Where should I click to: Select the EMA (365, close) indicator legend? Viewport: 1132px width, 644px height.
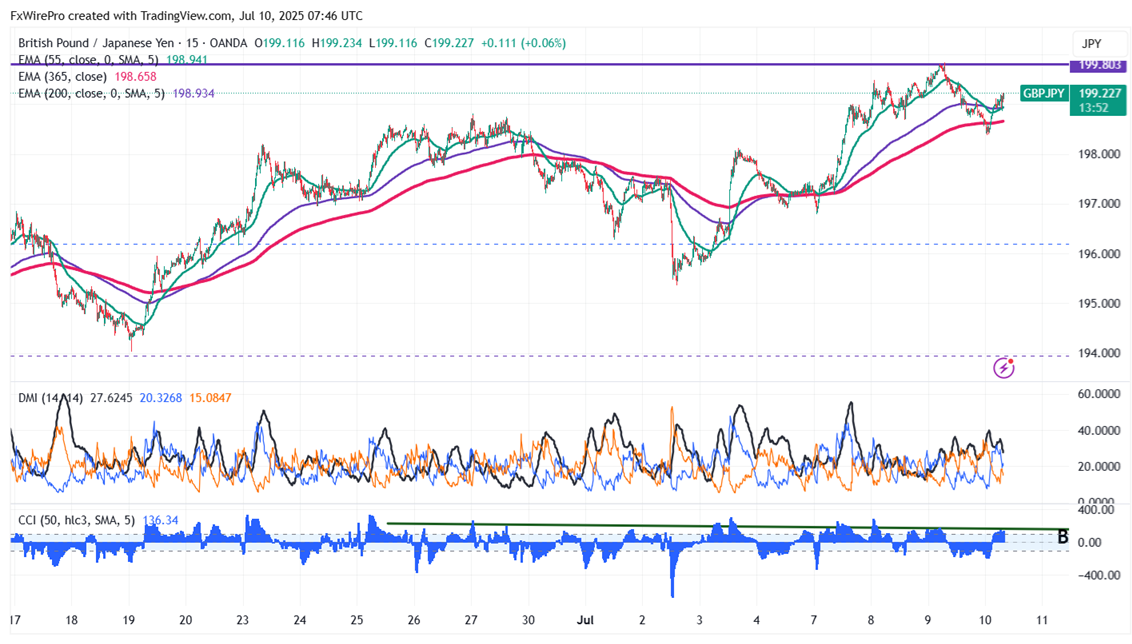click(x=62, y=77)
